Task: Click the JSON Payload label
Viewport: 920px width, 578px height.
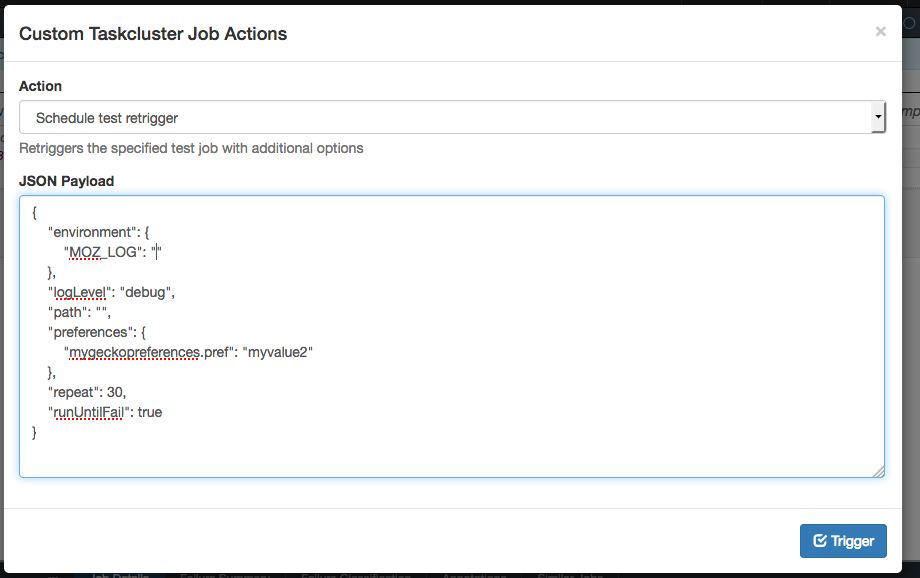Action: (x=66, y=181)
